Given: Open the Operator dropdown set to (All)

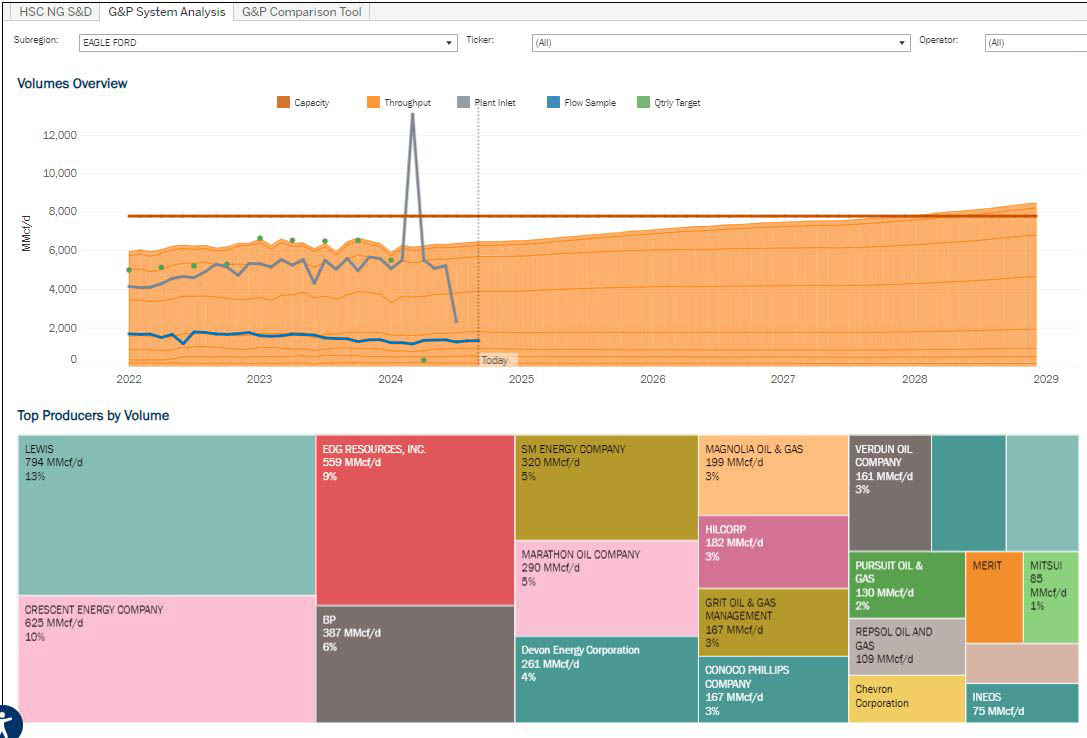Looking at the screenshot, I should [x=1036, y=42].
